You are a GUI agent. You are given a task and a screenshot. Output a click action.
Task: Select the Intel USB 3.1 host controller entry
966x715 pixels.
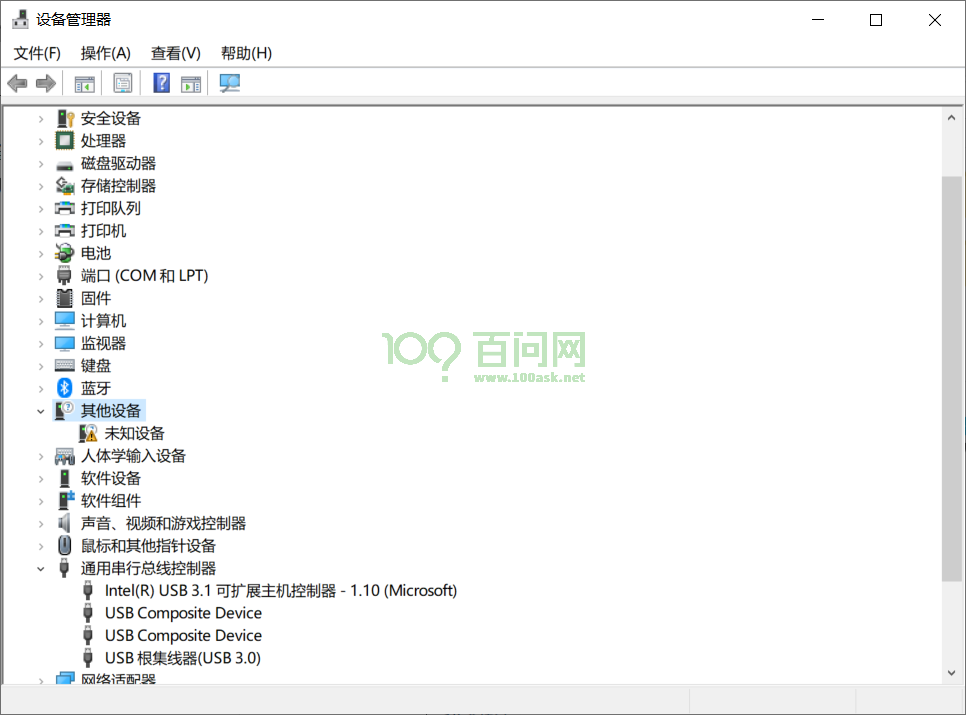pos(281,590)
